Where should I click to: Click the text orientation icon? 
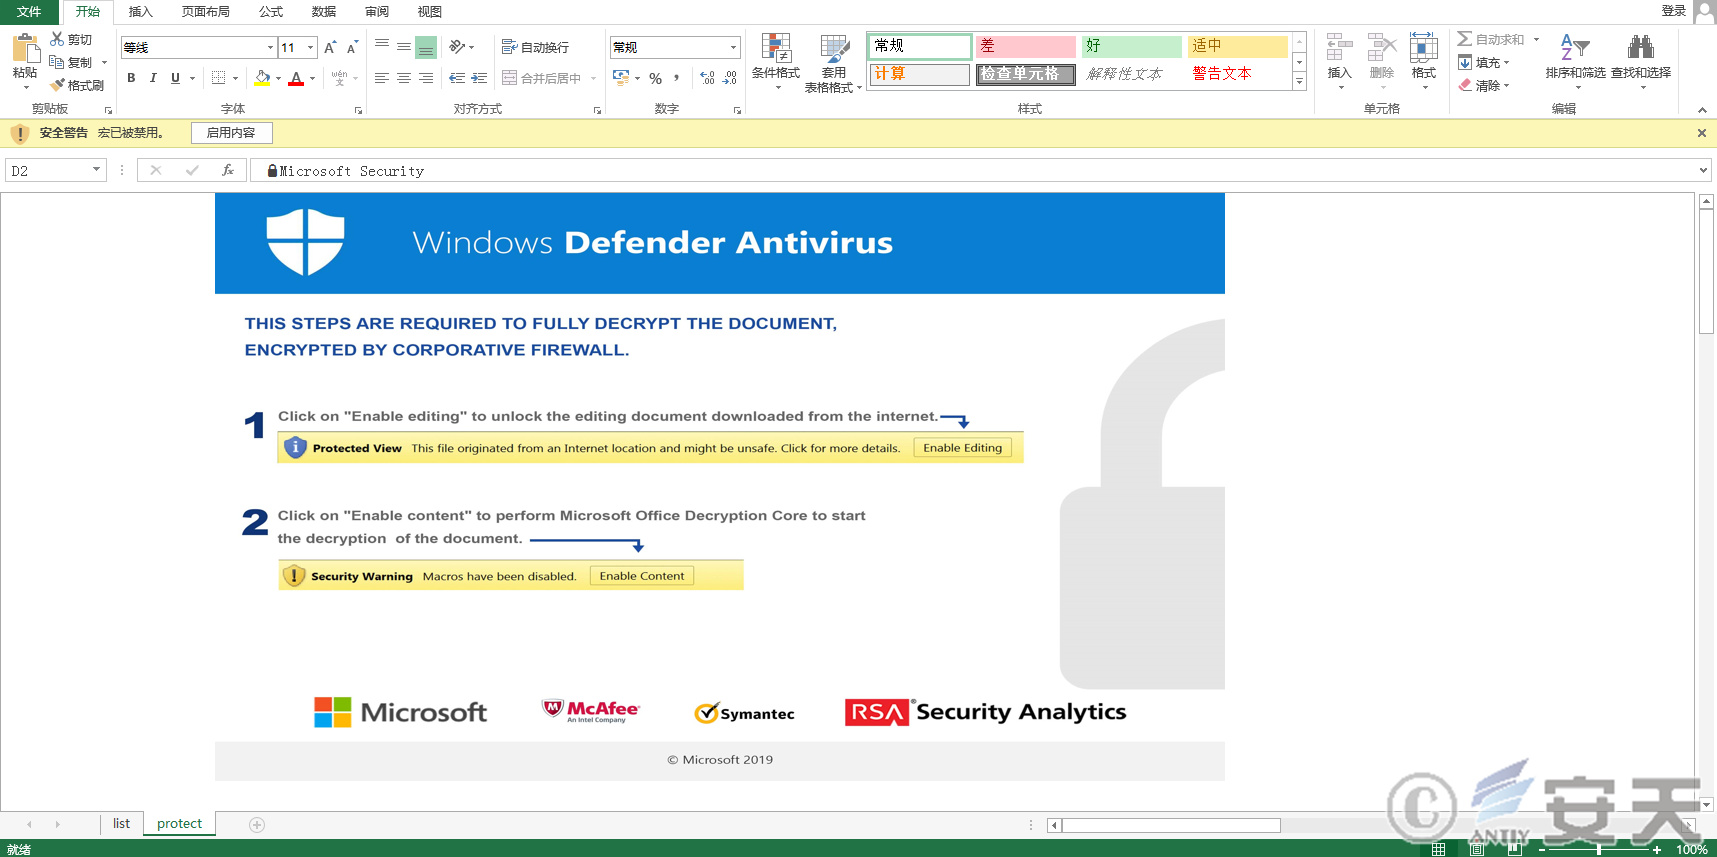457,47
